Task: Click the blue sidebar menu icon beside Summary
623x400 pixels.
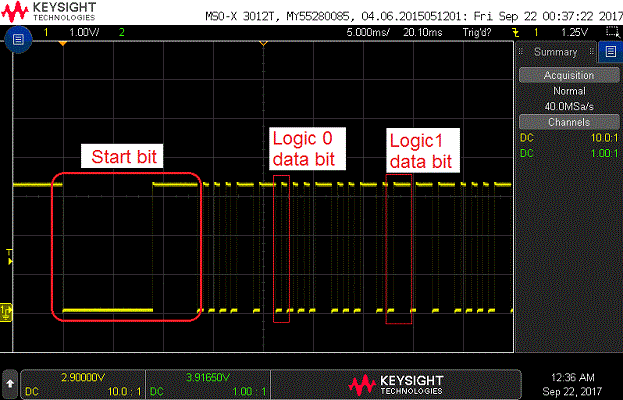Action: 610,52
